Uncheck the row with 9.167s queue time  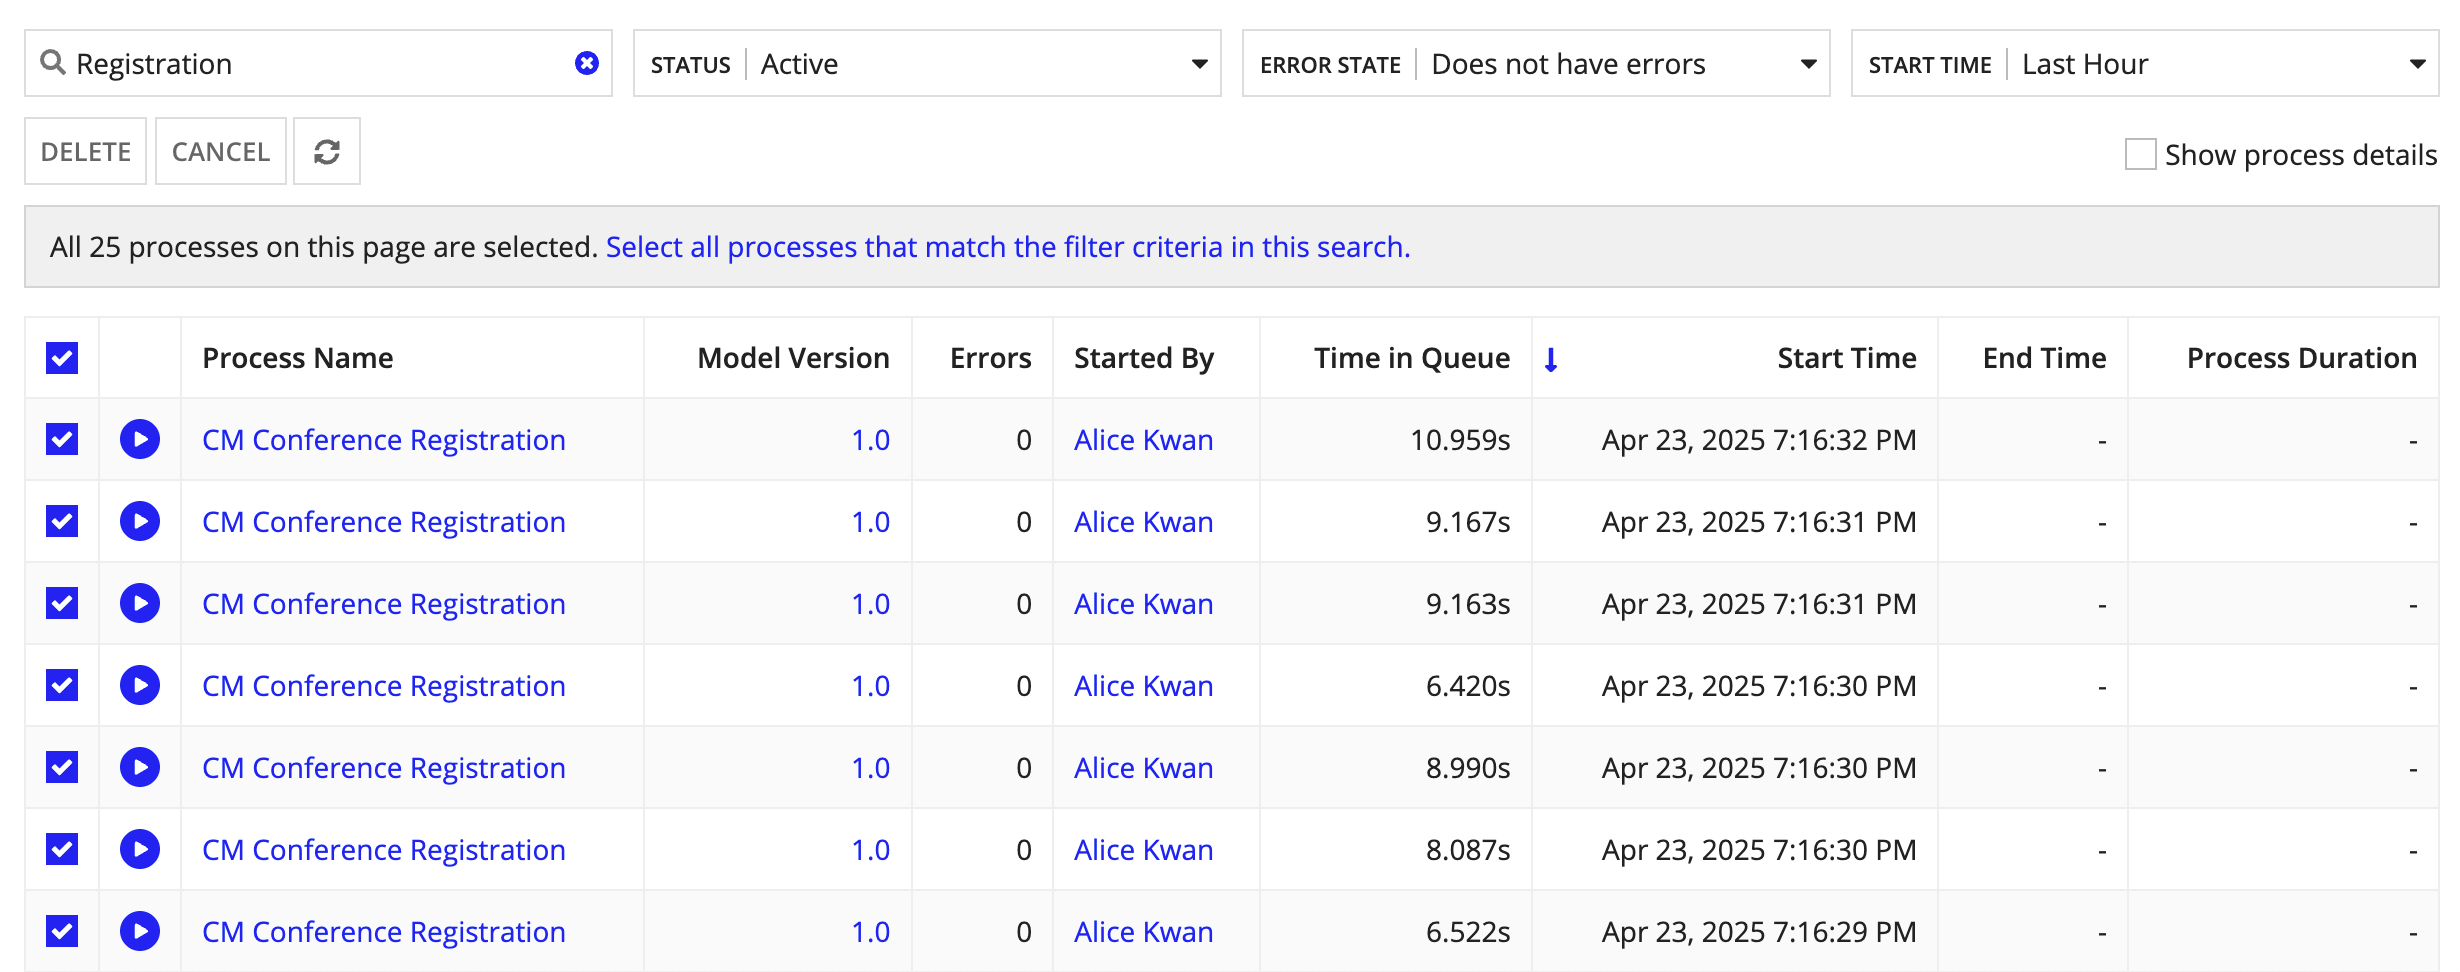62,521
